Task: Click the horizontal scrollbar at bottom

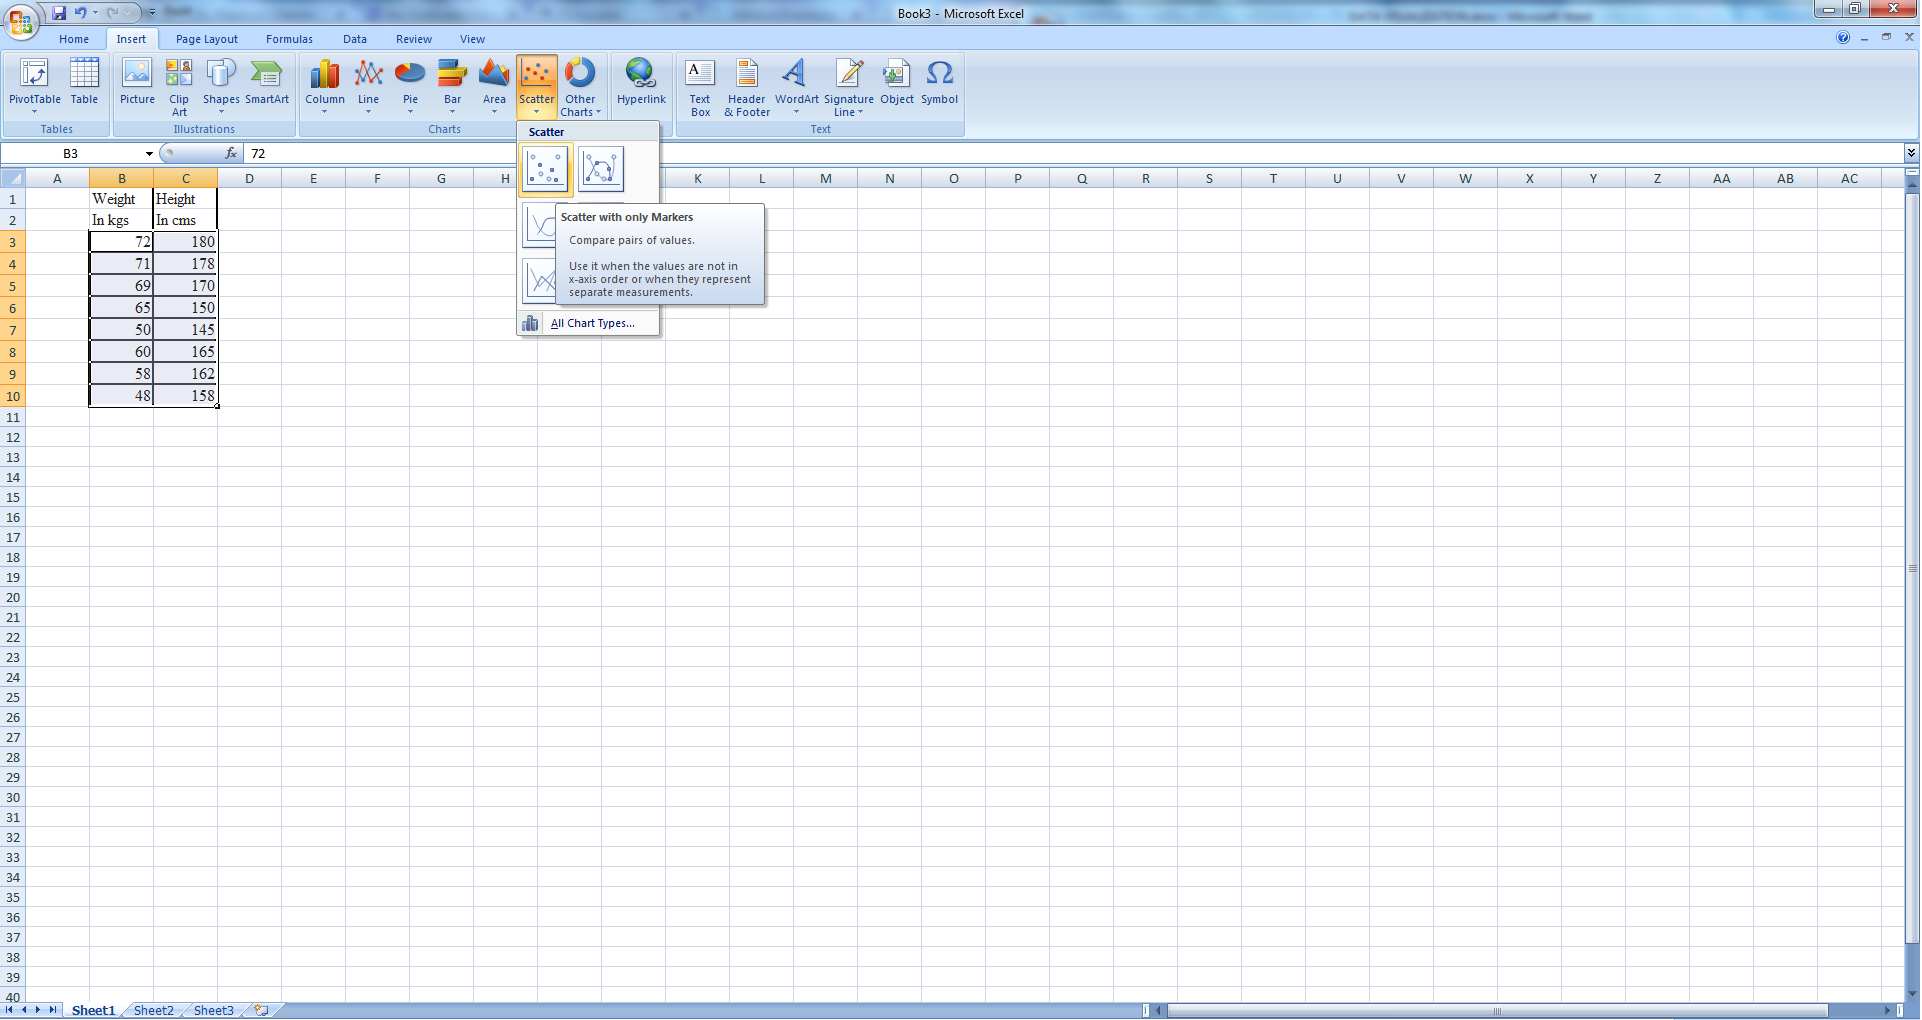Action: 1497,1010
